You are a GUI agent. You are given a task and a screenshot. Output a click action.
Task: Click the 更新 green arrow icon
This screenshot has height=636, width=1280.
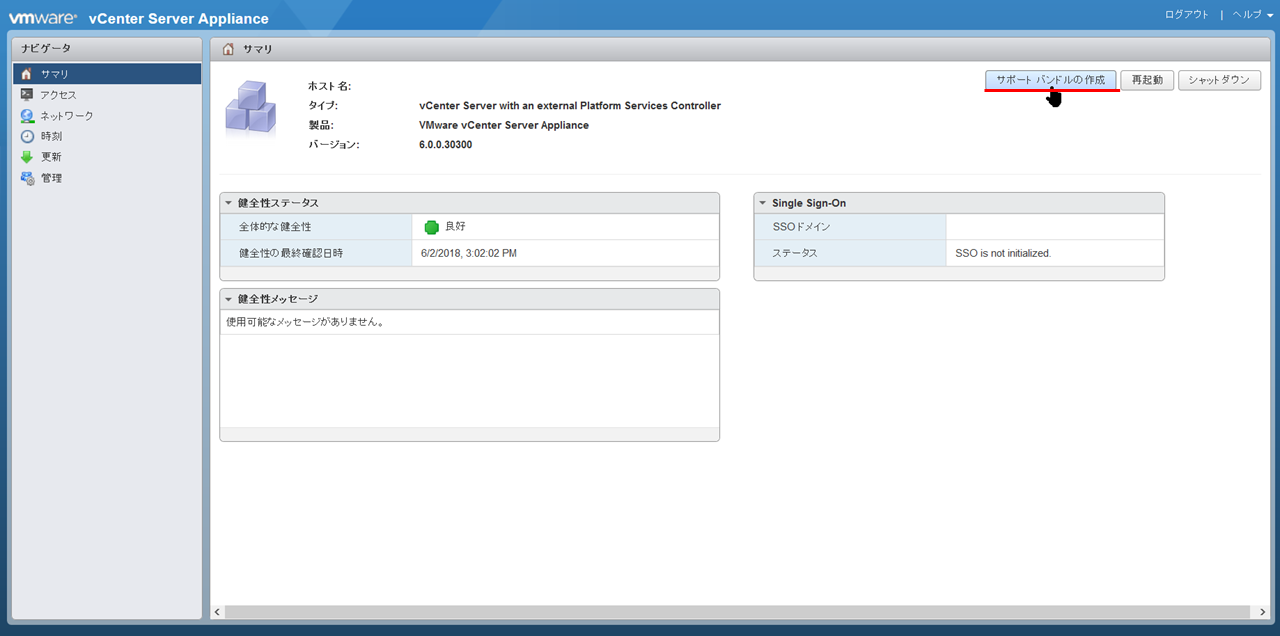point(27,157)
